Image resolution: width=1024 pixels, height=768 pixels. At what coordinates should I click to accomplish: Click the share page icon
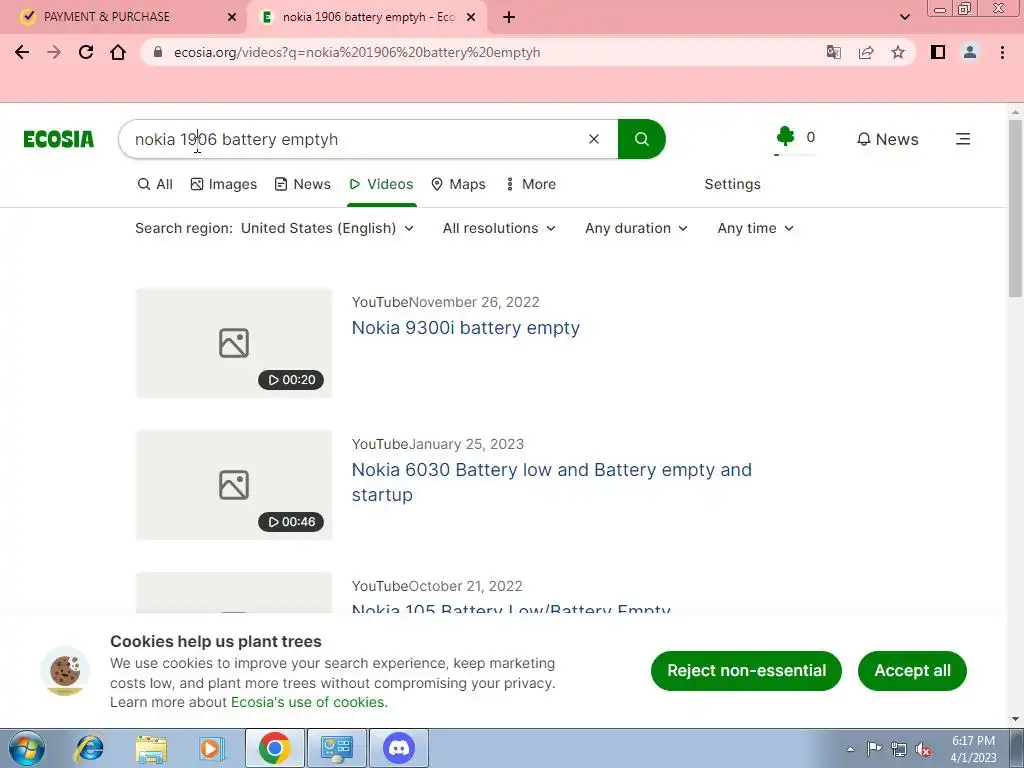click(866, 52)
